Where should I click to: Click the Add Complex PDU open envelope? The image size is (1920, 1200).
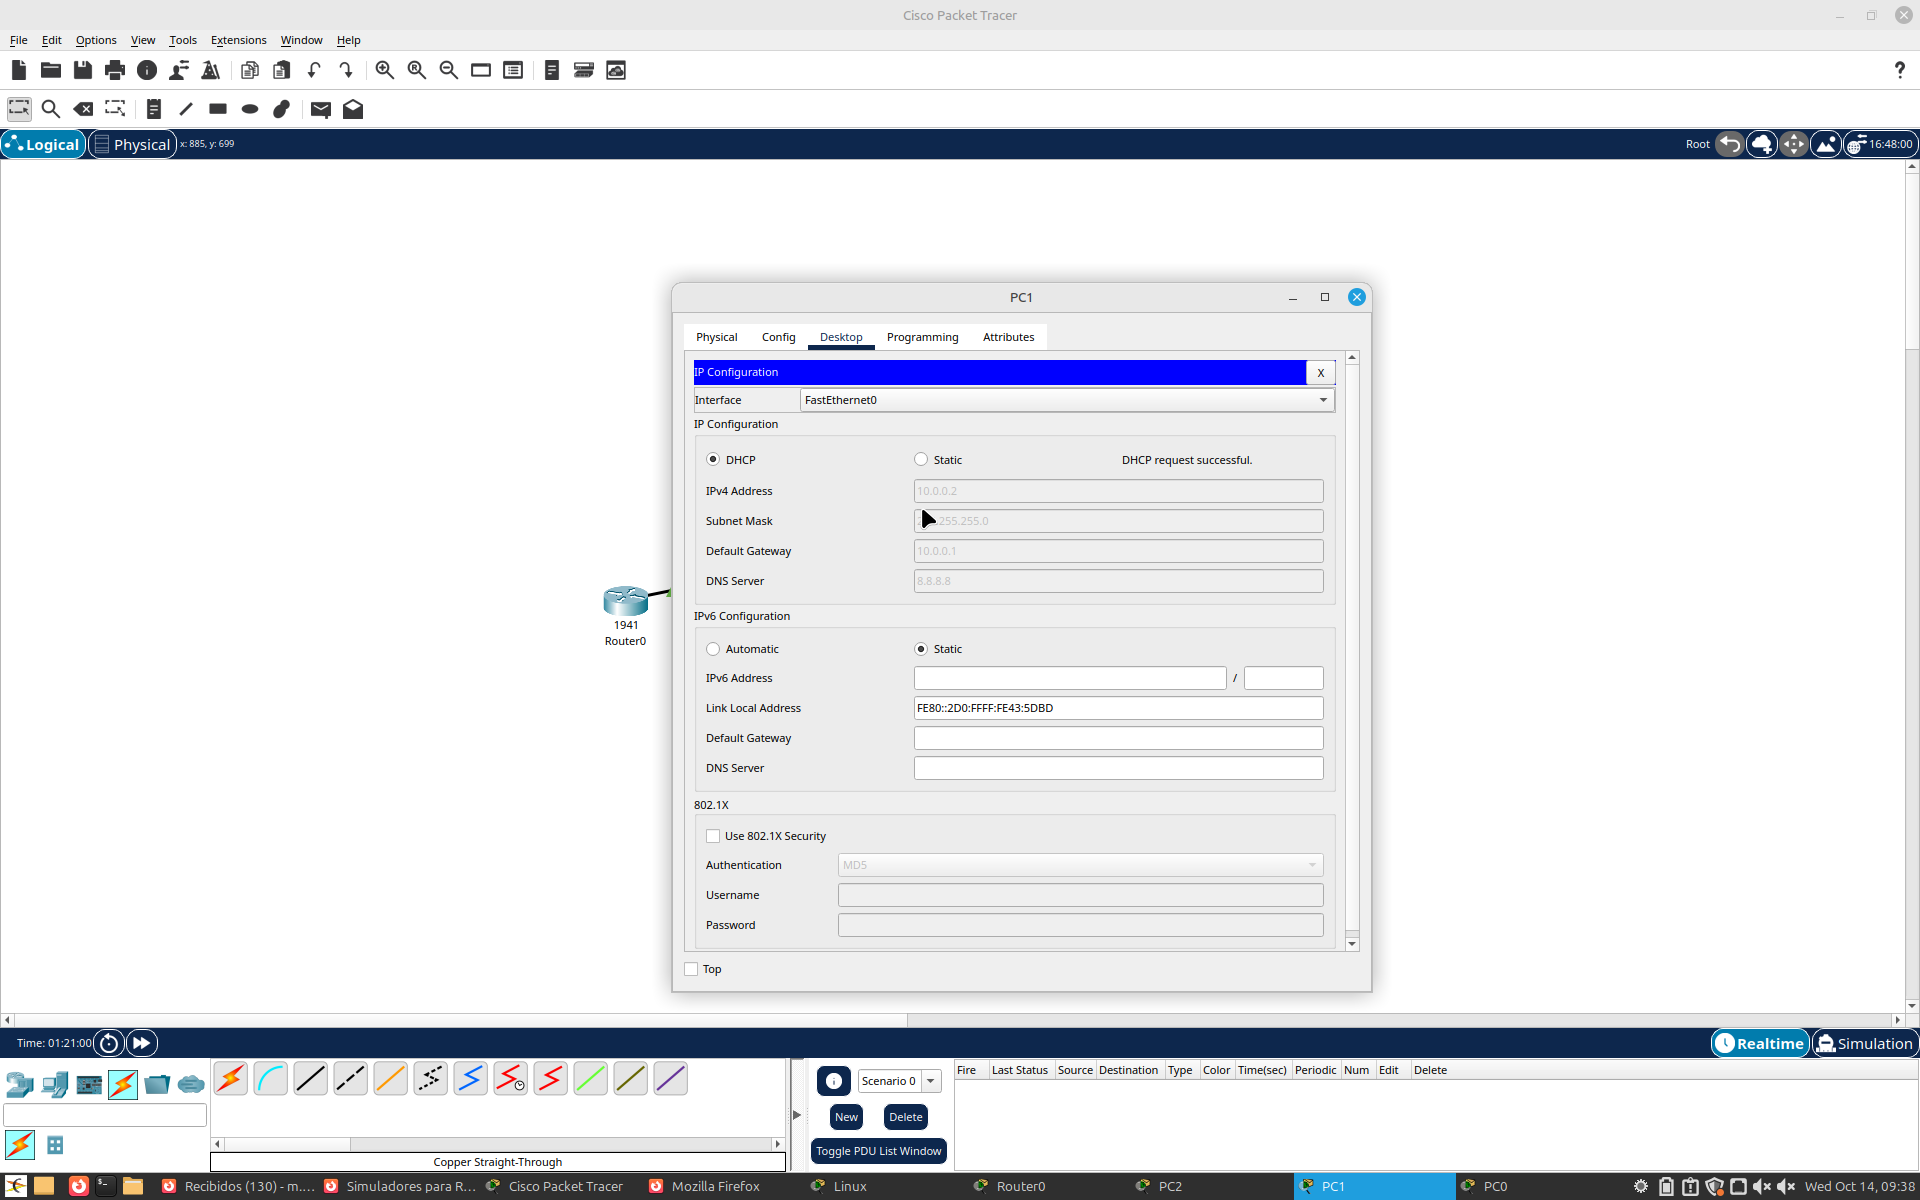pos(353,109)
